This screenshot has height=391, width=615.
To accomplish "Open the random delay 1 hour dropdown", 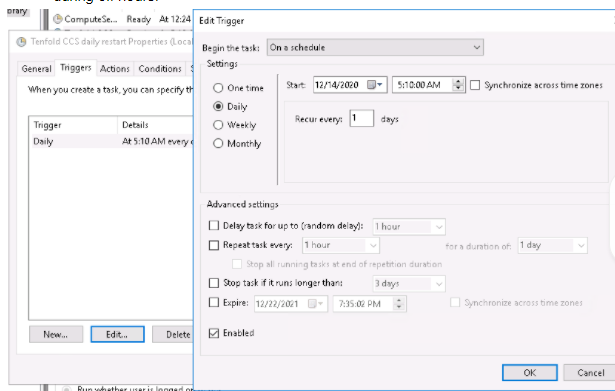I will pos(409,226).
